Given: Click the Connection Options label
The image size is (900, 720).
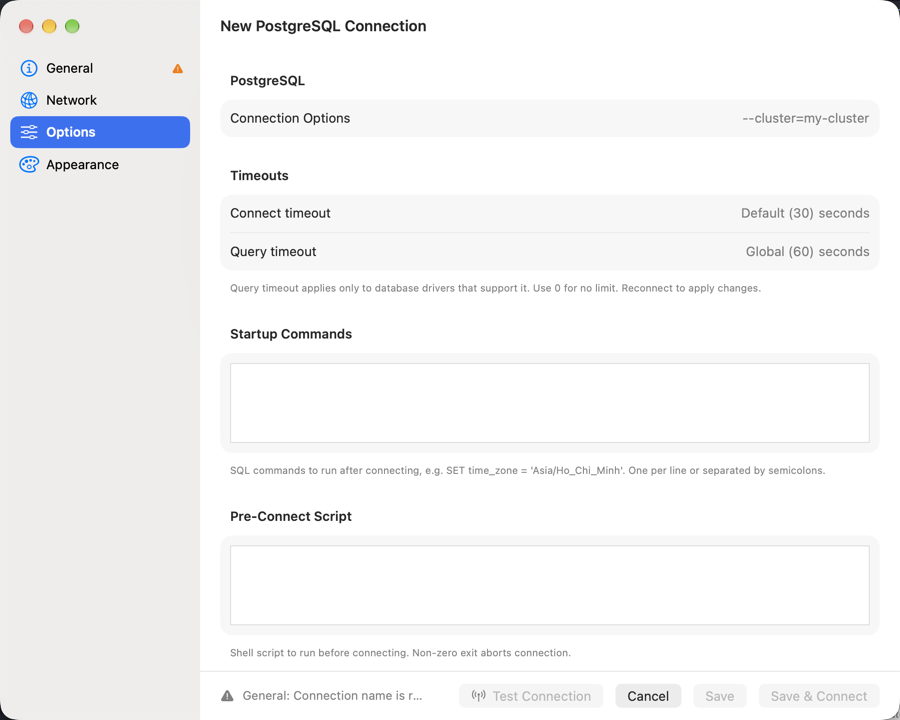Looking at the screenshot, I should 290,118.
